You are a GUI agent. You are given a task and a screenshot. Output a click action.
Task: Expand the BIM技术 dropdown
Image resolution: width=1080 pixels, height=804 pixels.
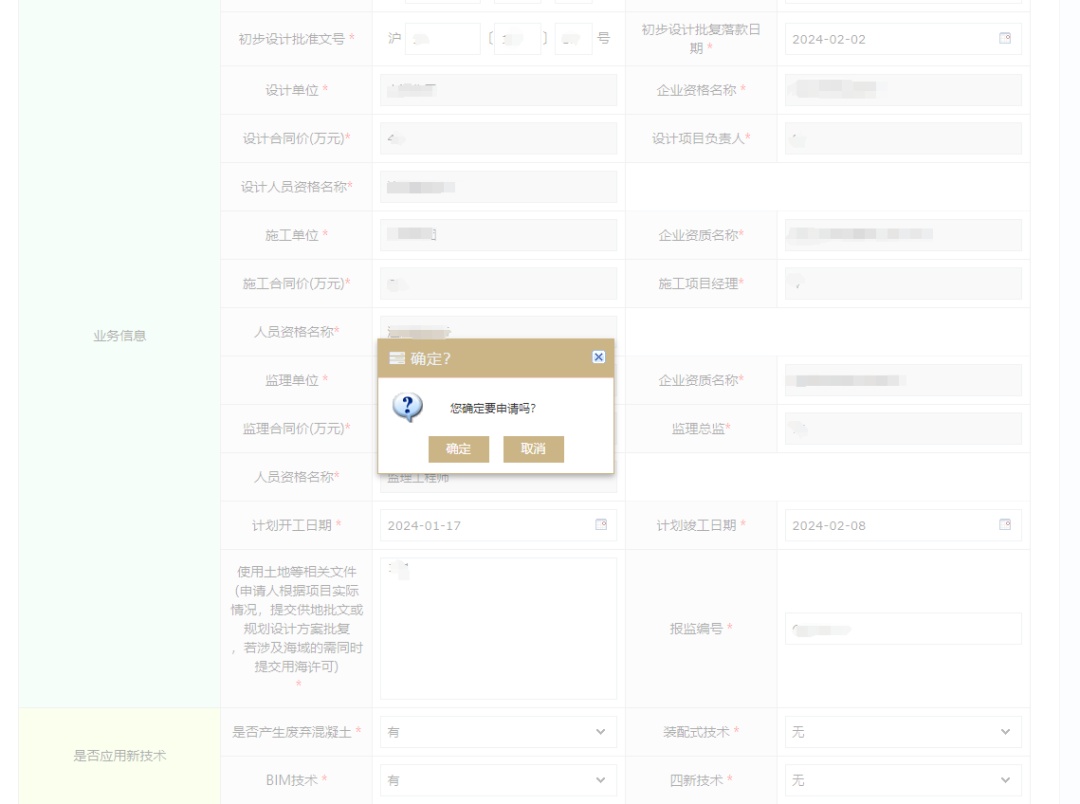point(498,780)
